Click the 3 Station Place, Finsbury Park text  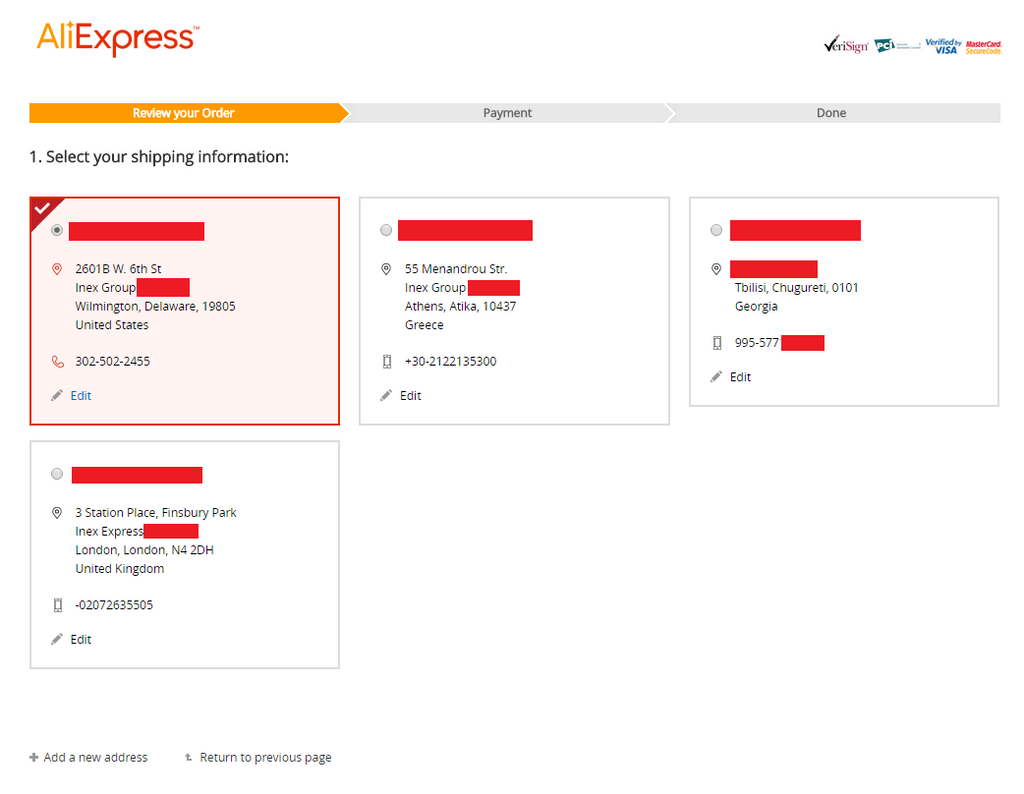pos(155,513)
